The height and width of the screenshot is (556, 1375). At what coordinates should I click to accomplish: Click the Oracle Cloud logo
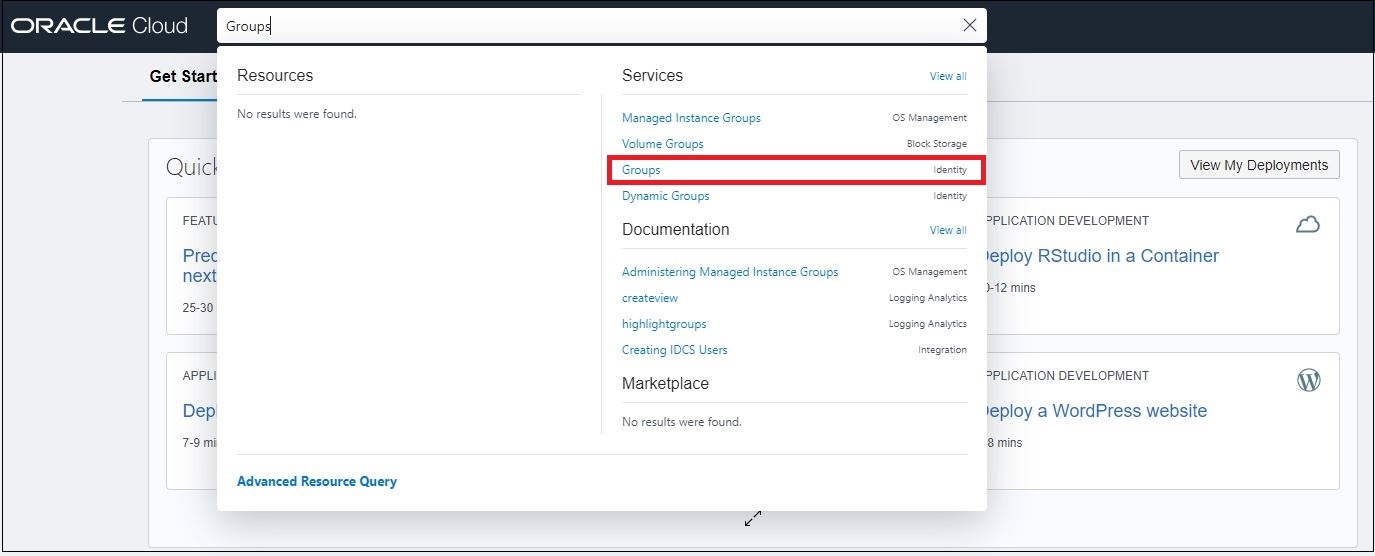click(100, 26)
